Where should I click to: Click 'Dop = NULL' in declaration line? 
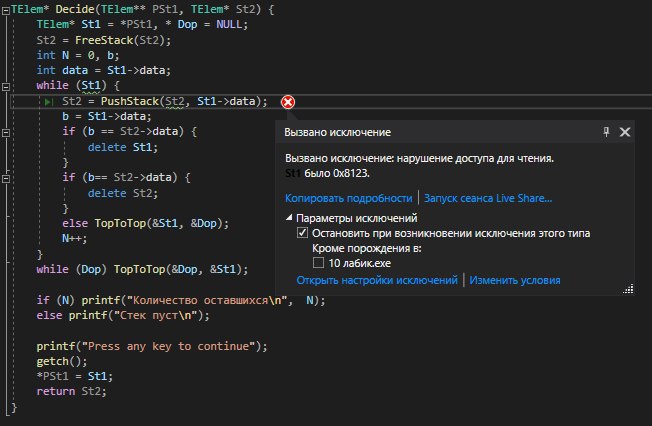(210, 24)
